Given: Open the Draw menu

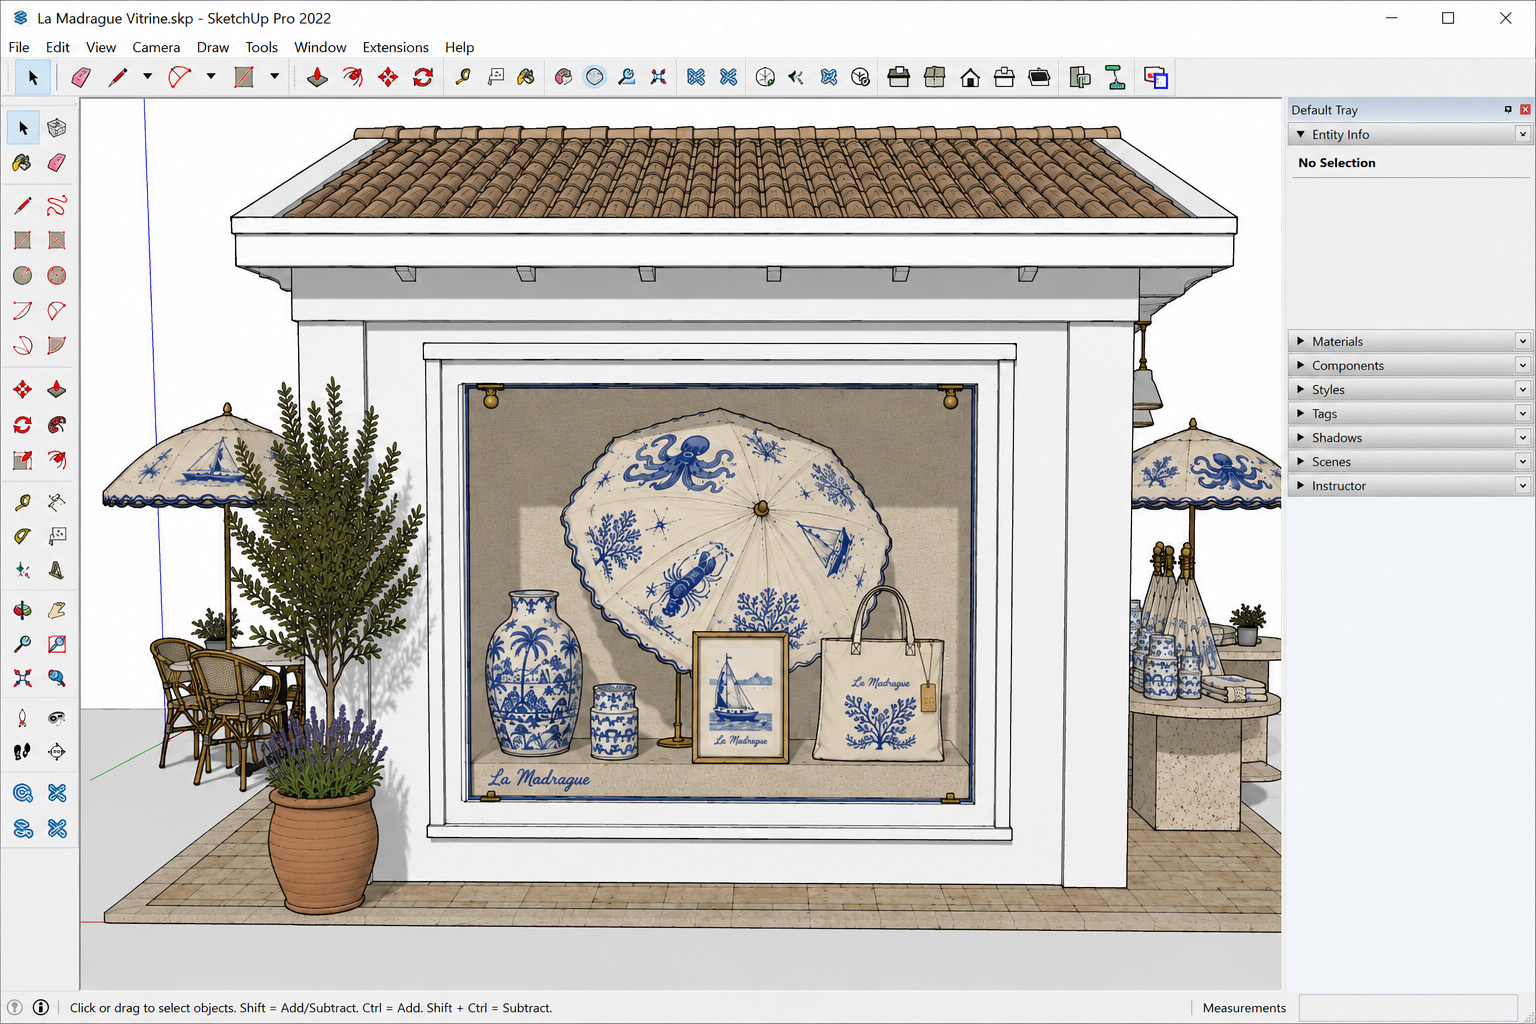Looking at the screenshot, I should (x=213, y=47).
